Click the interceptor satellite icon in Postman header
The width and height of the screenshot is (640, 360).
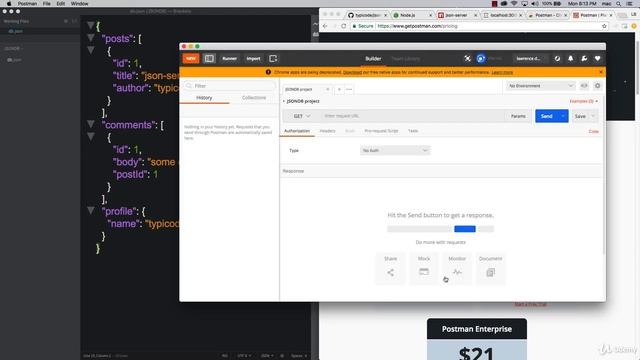pyautogui.click(x=467, y=58)
